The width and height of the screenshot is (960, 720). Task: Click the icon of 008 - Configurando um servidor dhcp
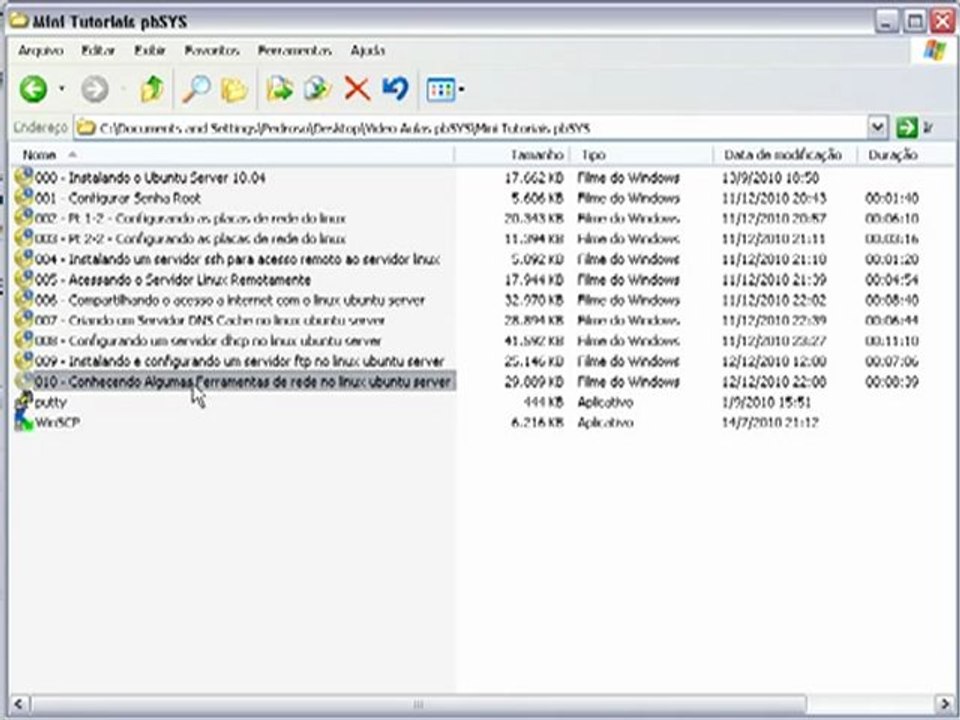(x=23, y=340)
